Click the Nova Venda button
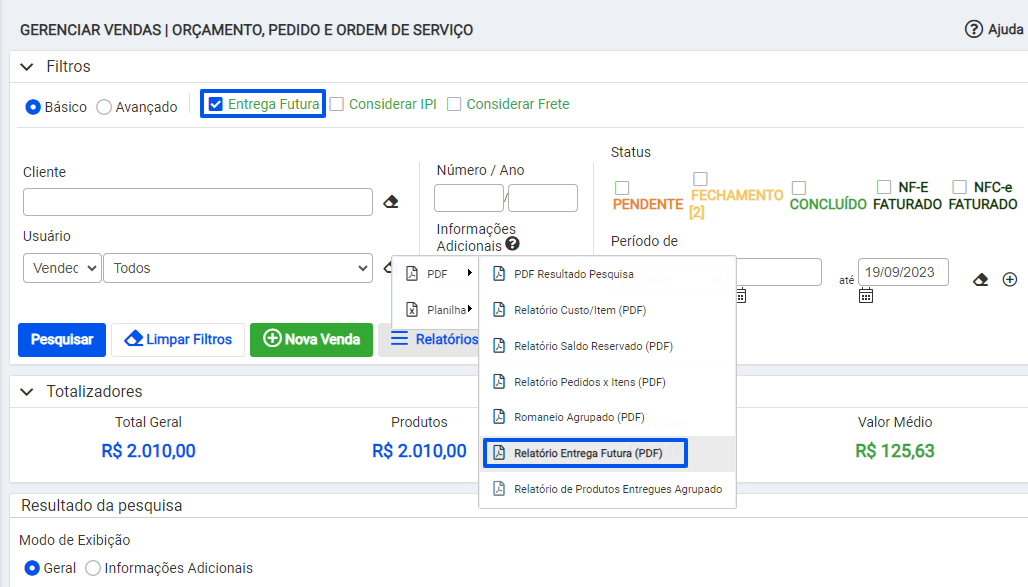Viewport: 1028px width, 587px height. click(x=311, y=340)
